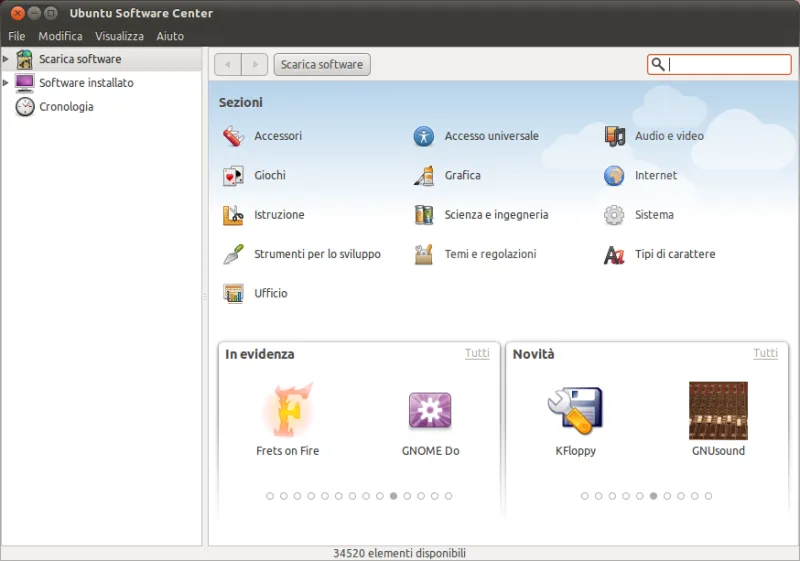Screen dimensions: 800x561
Task: Click the Istruzione label
Action: point(279,215)
